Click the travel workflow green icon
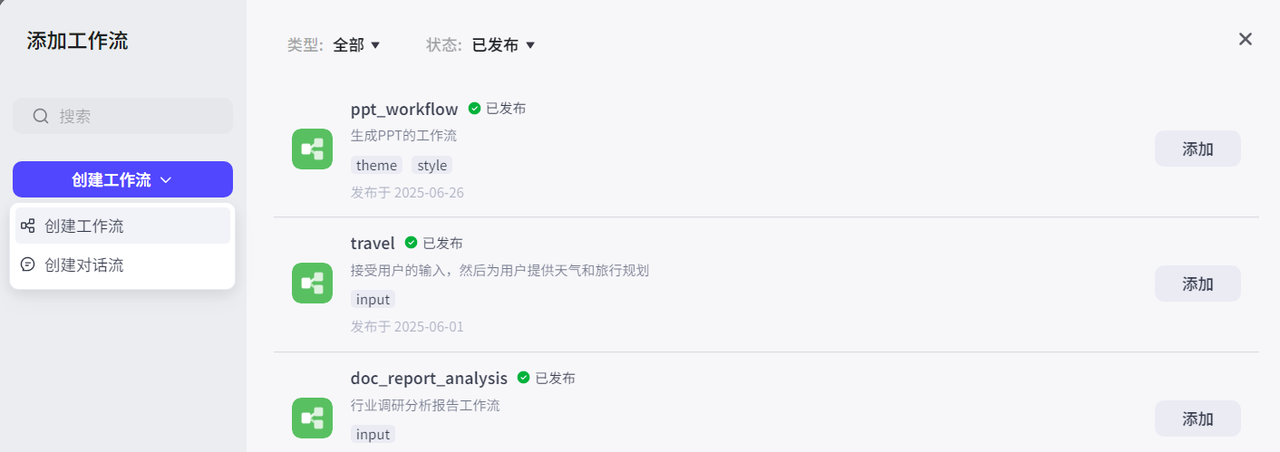 tap(312, 283)
